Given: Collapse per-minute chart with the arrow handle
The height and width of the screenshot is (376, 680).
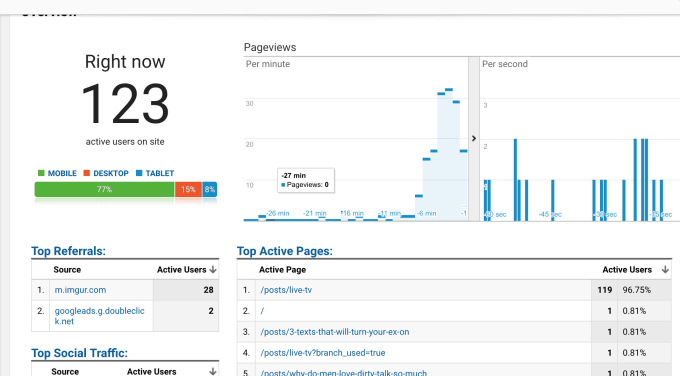Looking at the screenshot, I should click(x=474, y=138).
